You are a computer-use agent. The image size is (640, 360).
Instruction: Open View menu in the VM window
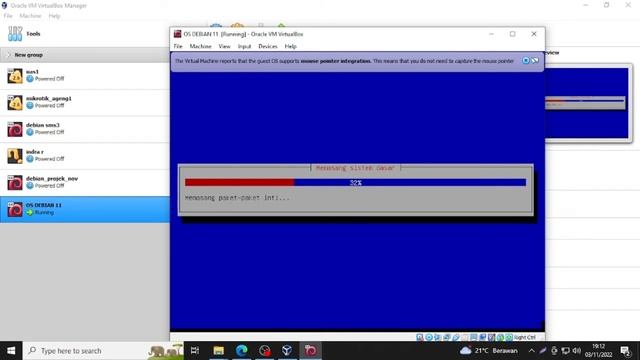(x=224, y=47)
